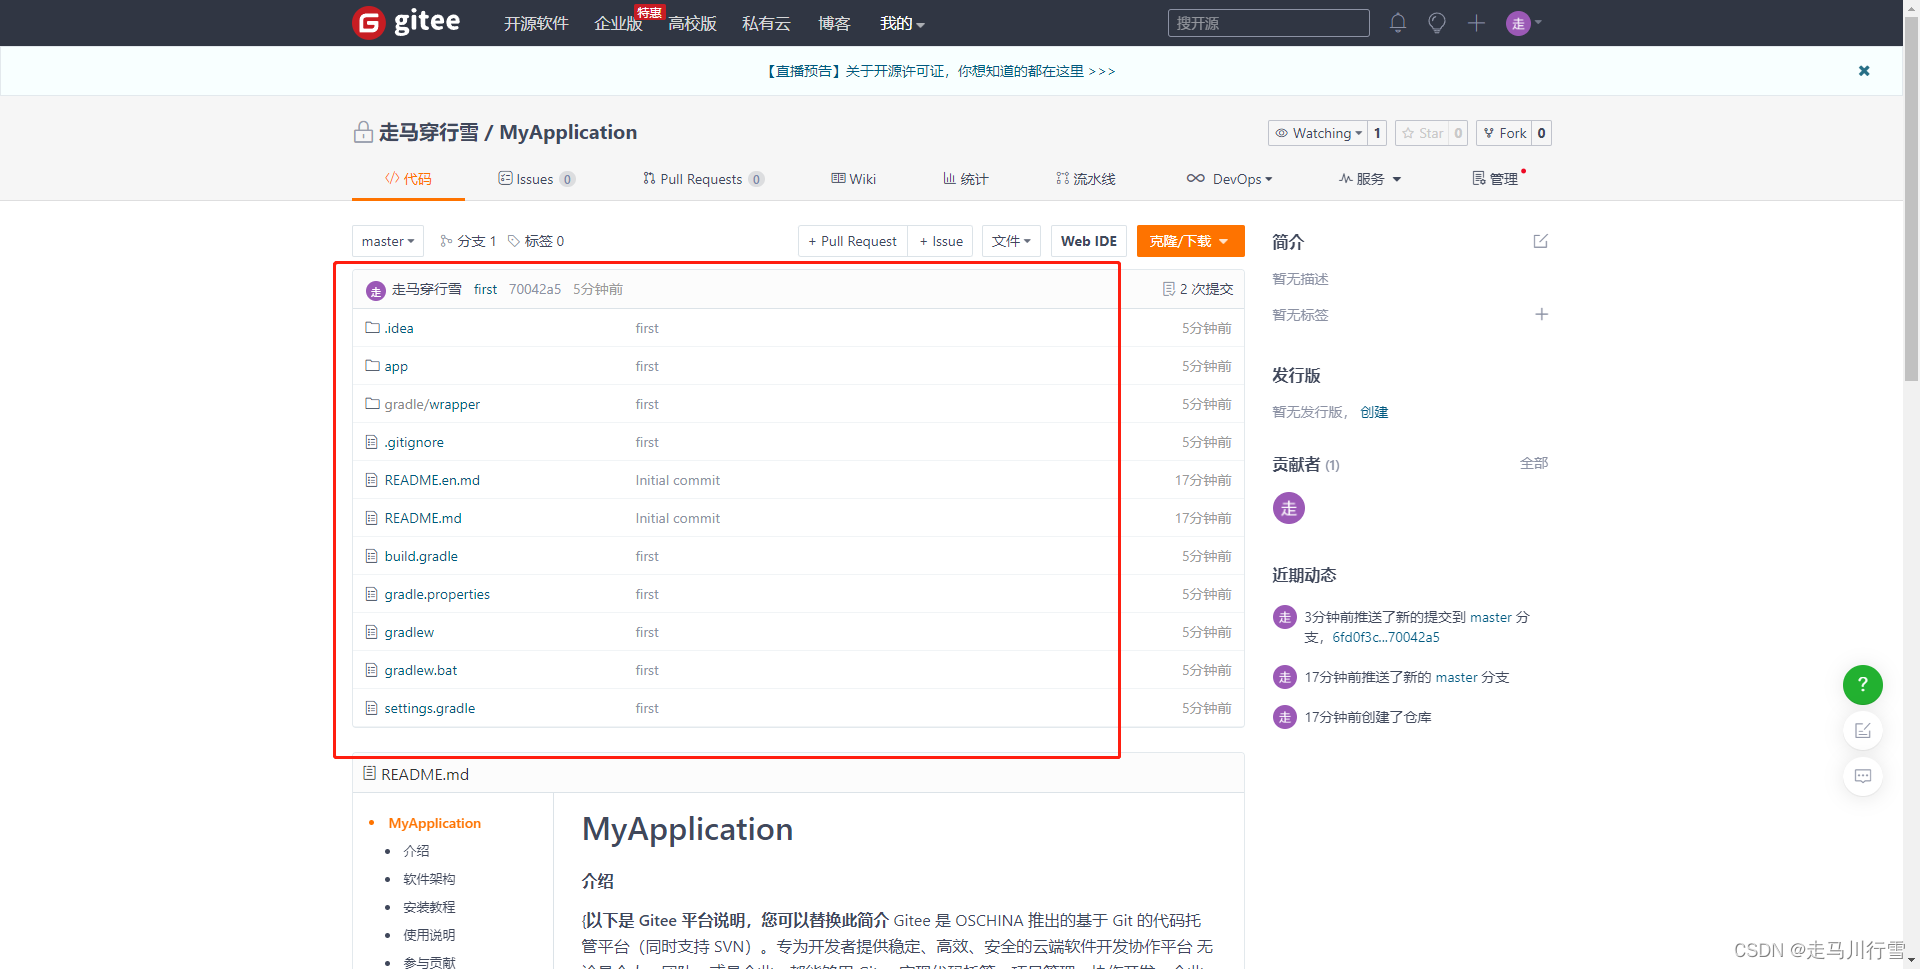Open settings.gradle file
1920x969 pixels.
[x=430, y=708]
